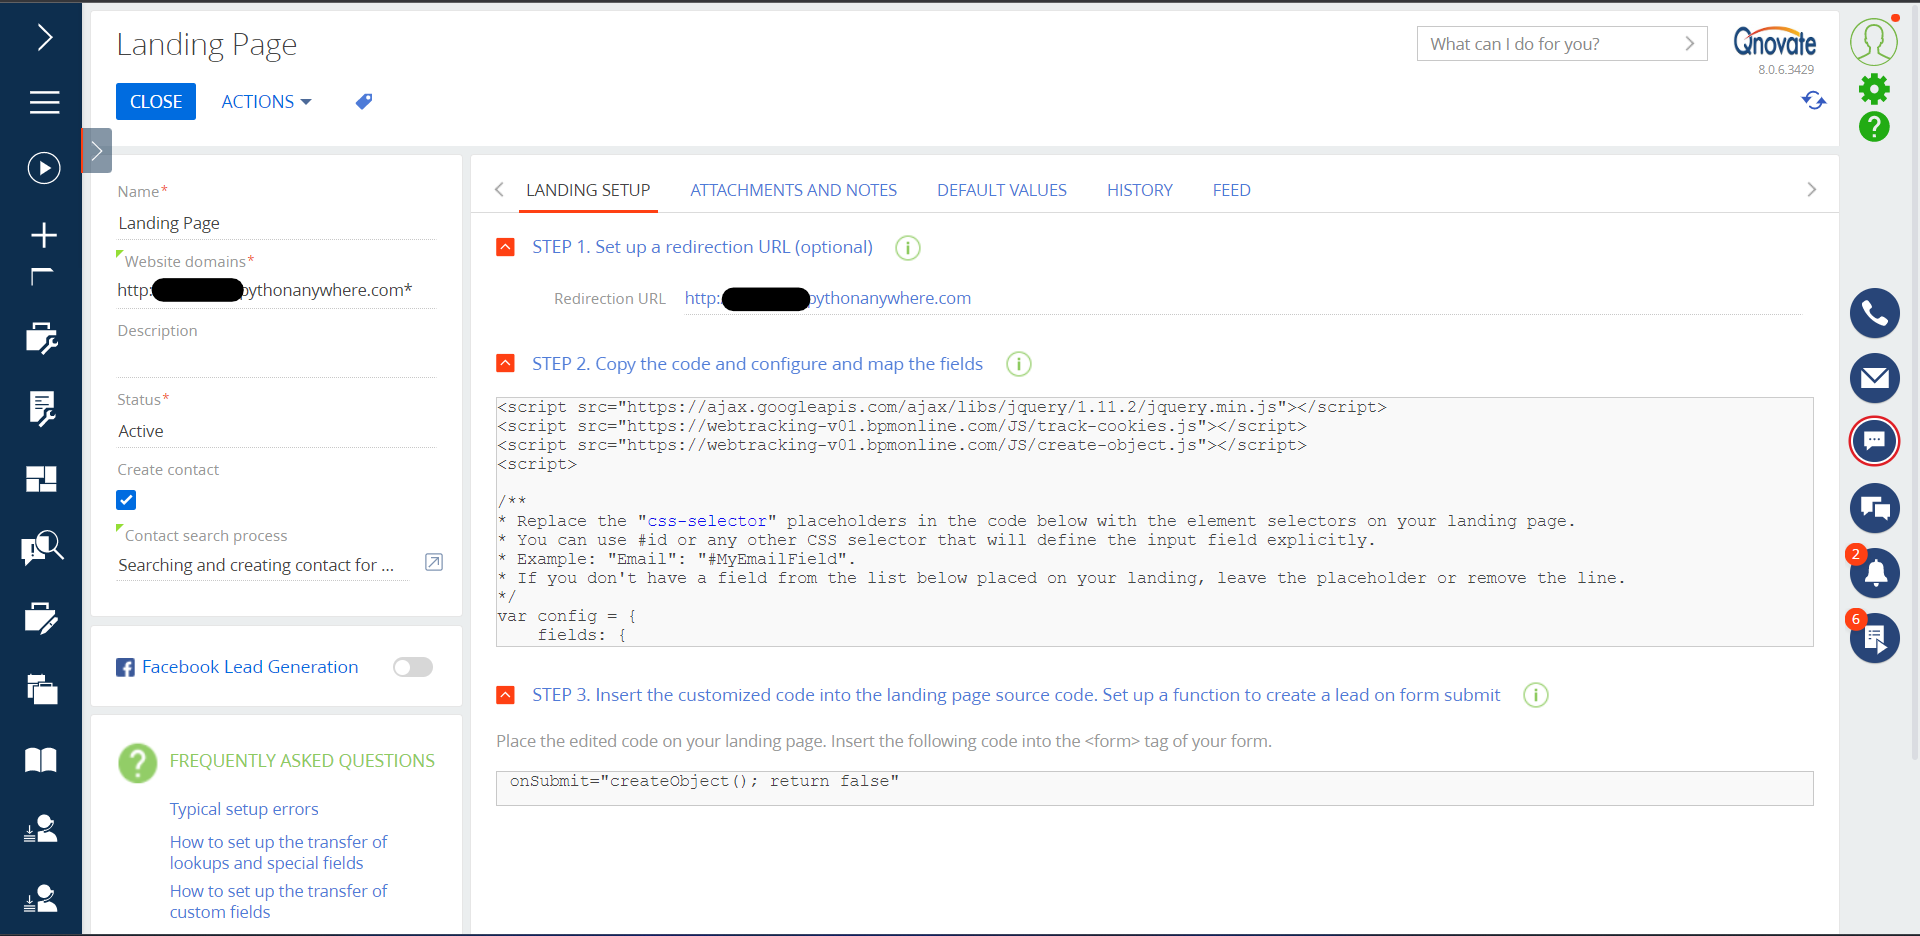Open the open-book knowledge base section

point(41,760)
